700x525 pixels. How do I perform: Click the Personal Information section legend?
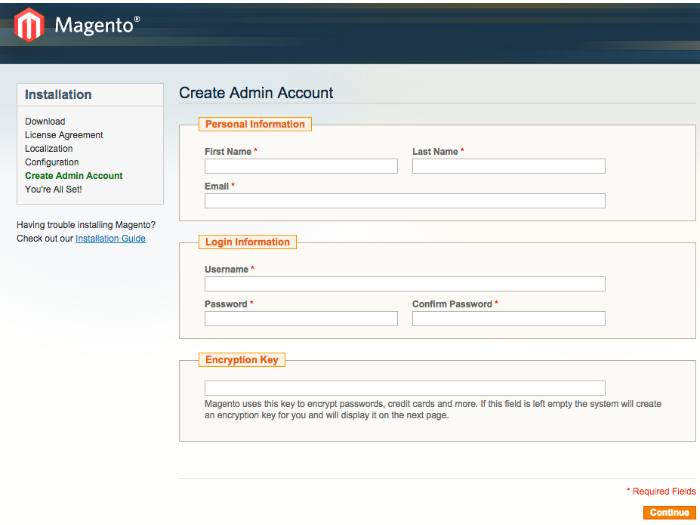(x=255, y=124)
